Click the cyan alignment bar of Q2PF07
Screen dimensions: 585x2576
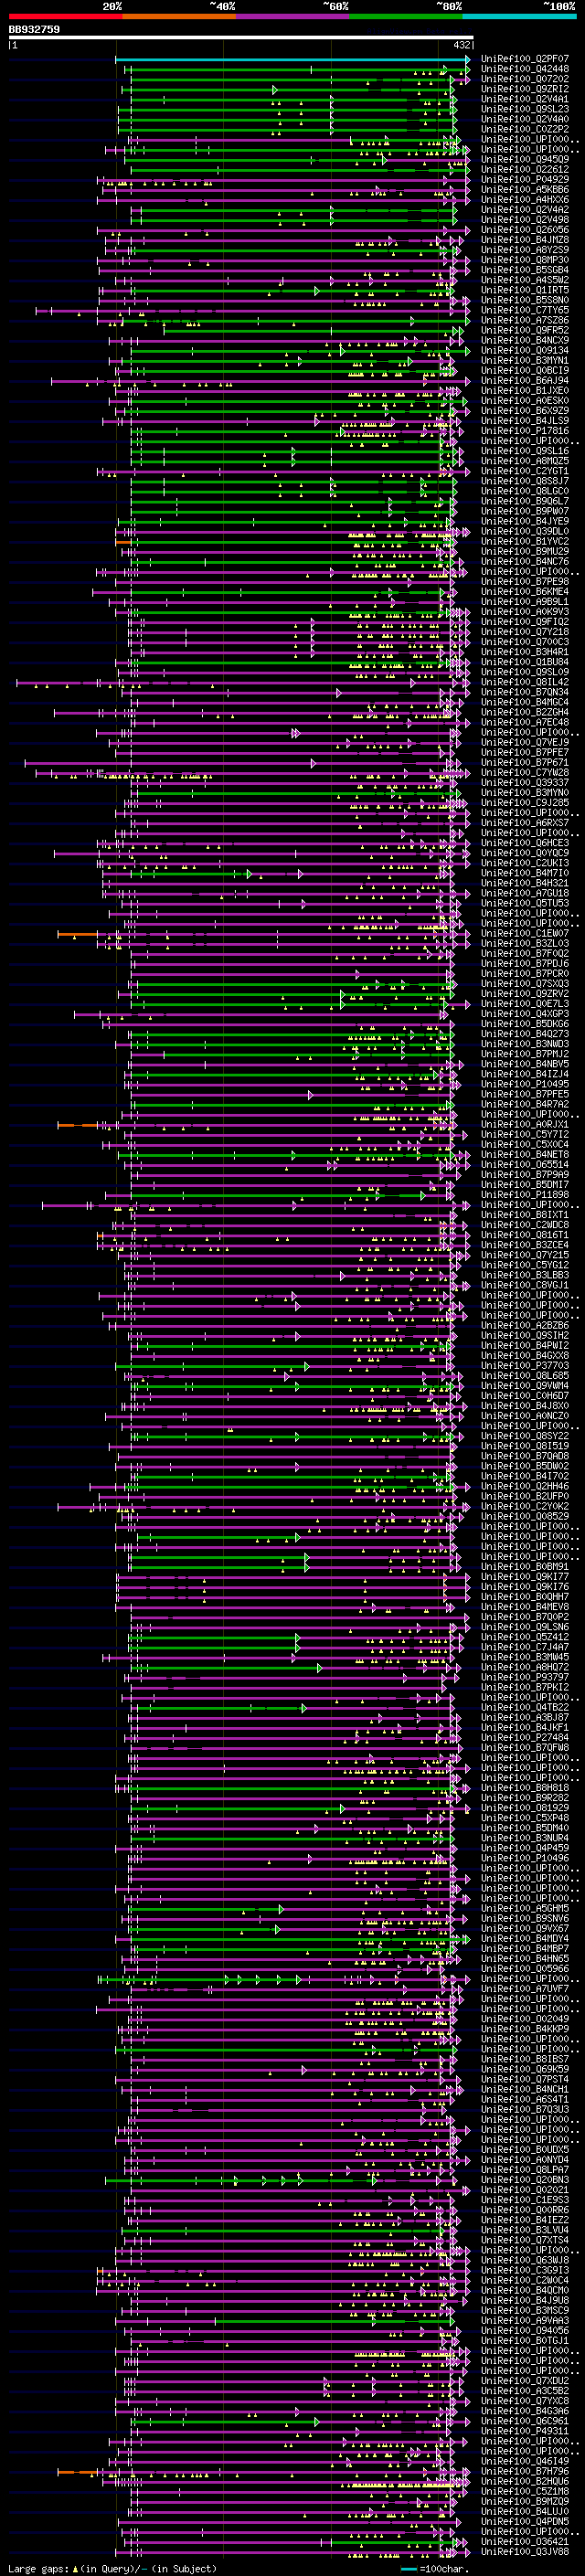point(292,59)
